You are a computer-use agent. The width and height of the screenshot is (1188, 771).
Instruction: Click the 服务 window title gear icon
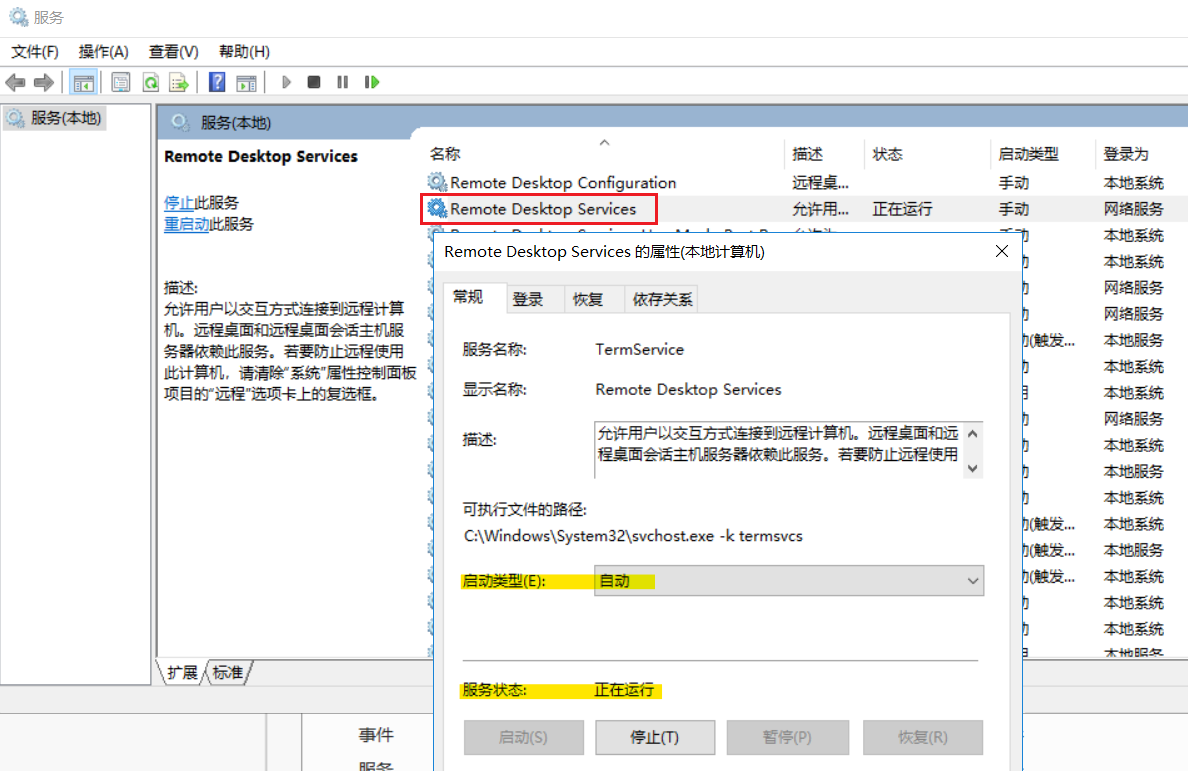pyautogui.click(x=18, y=17)
